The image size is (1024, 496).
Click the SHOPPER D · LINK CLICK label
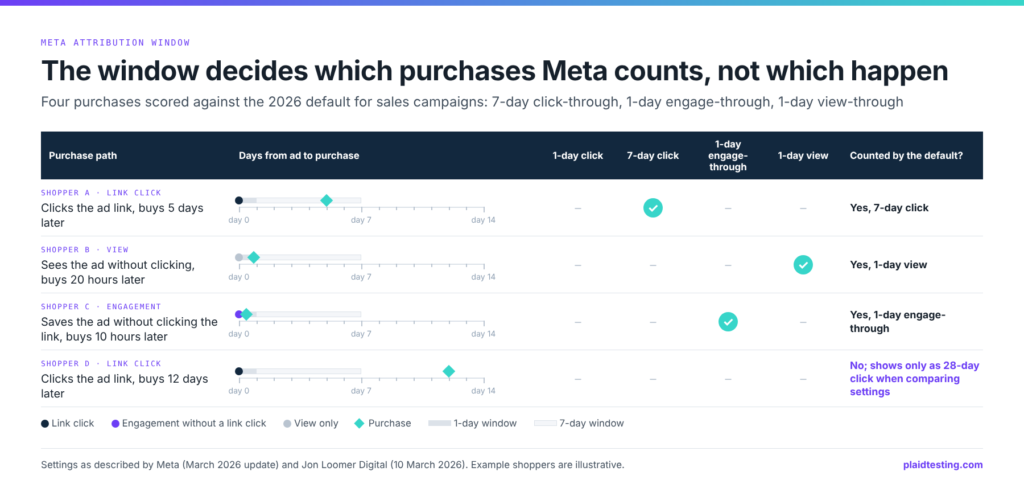click(x=101, y=364)
